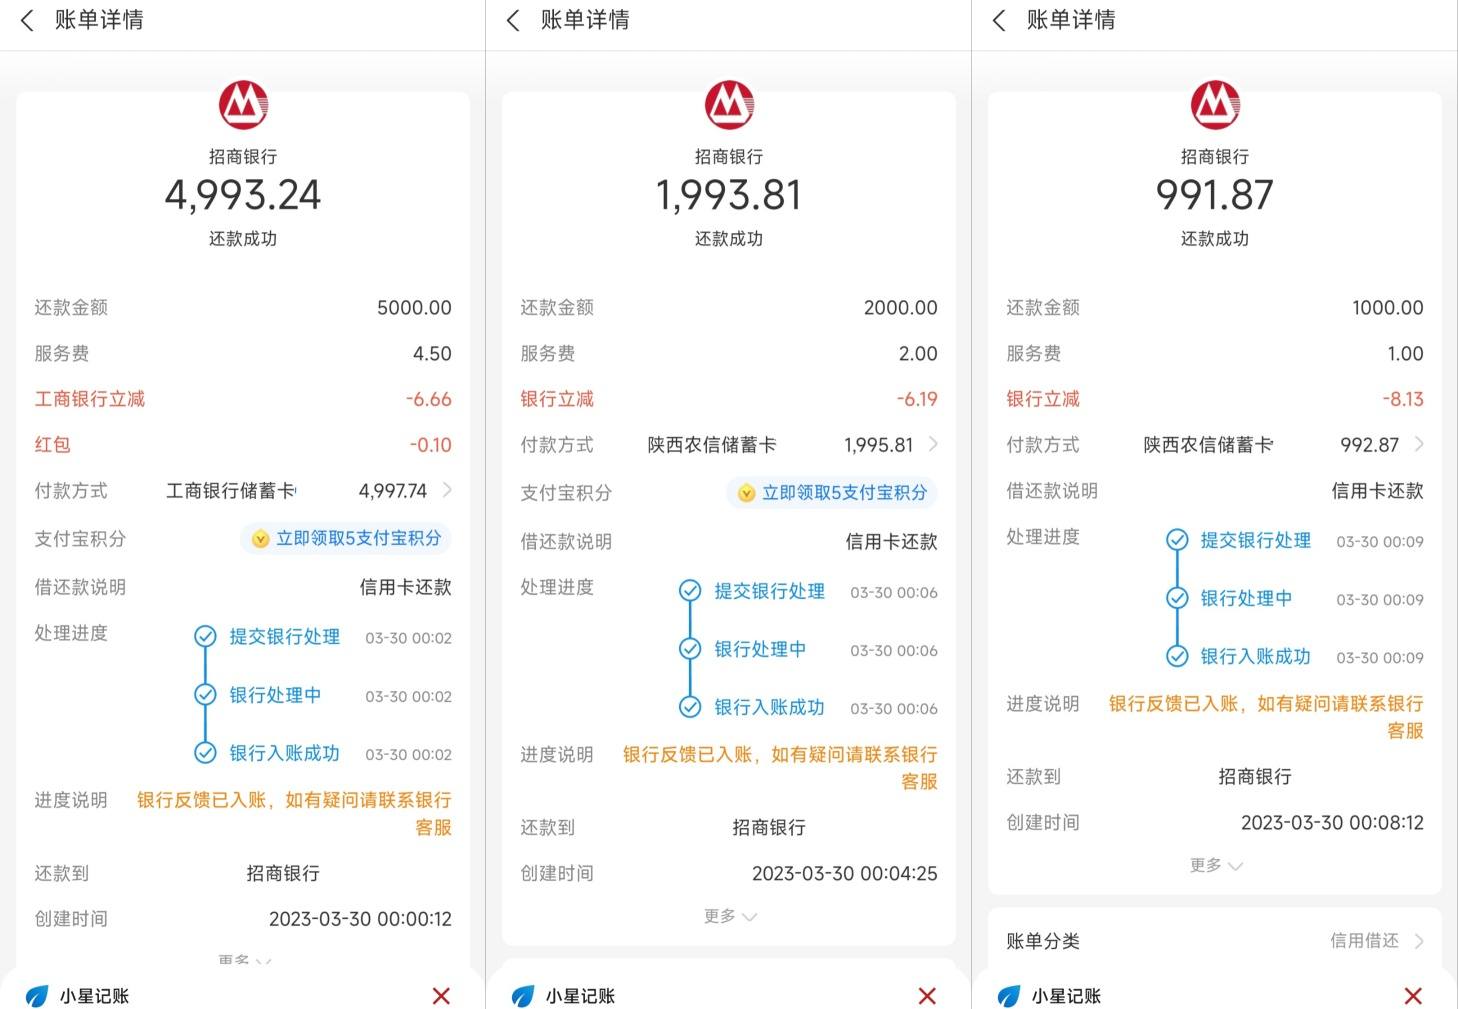This screenshot has width=1458, height=1009.
Task: Open payment method chevron next to 4,997.74
Action: pos(447,490)
